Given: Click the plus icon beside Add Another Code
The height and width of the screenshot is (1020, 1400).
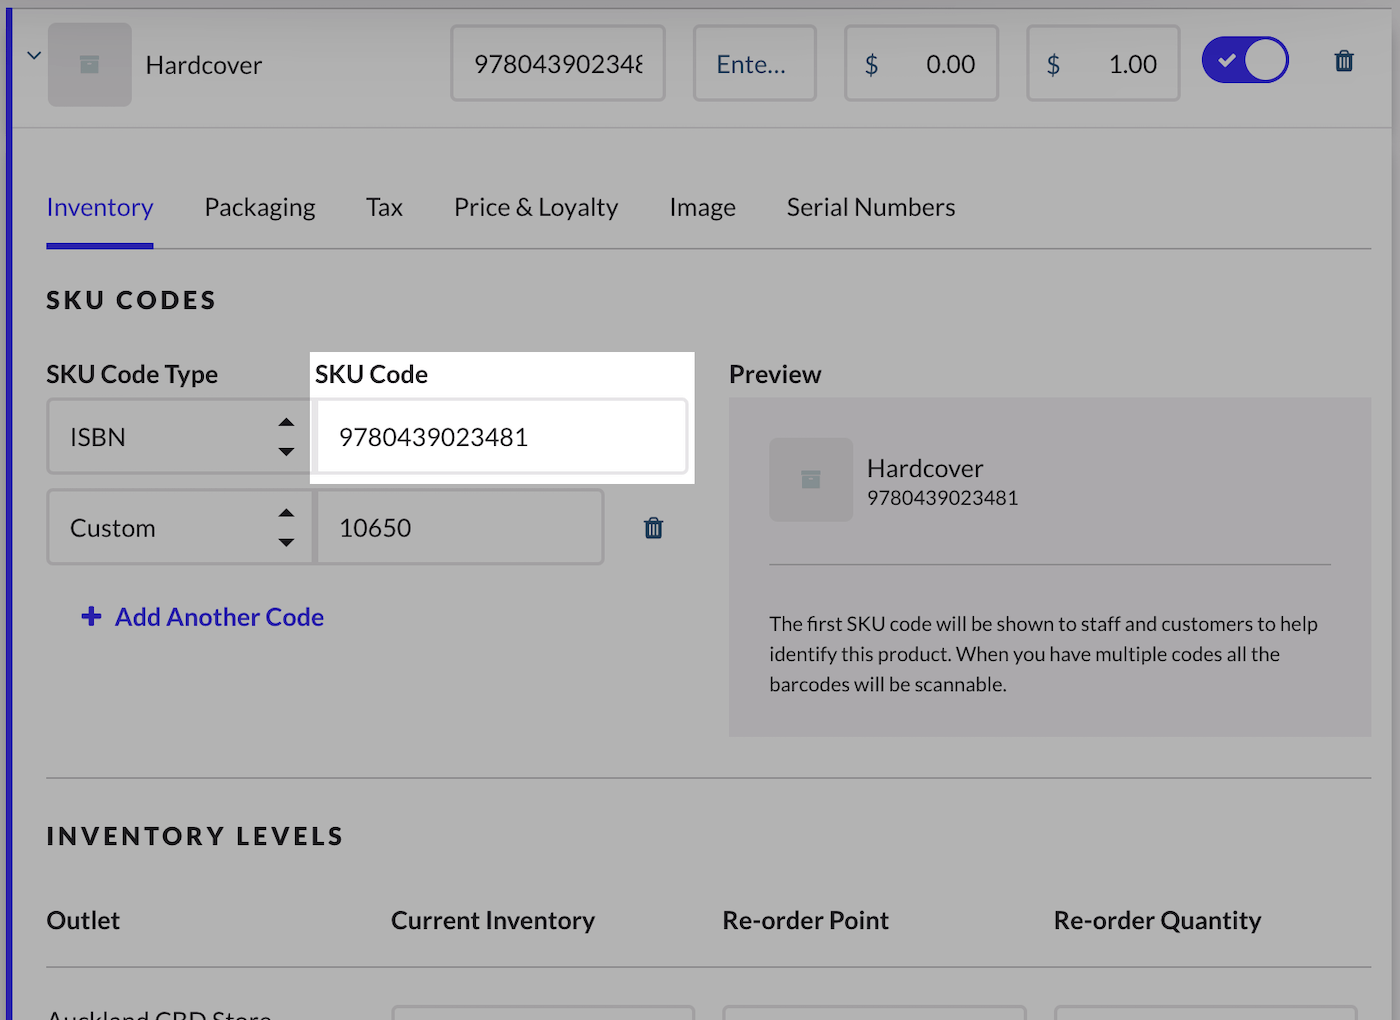Looking at the screenshot, I should (x=91, y=617).
